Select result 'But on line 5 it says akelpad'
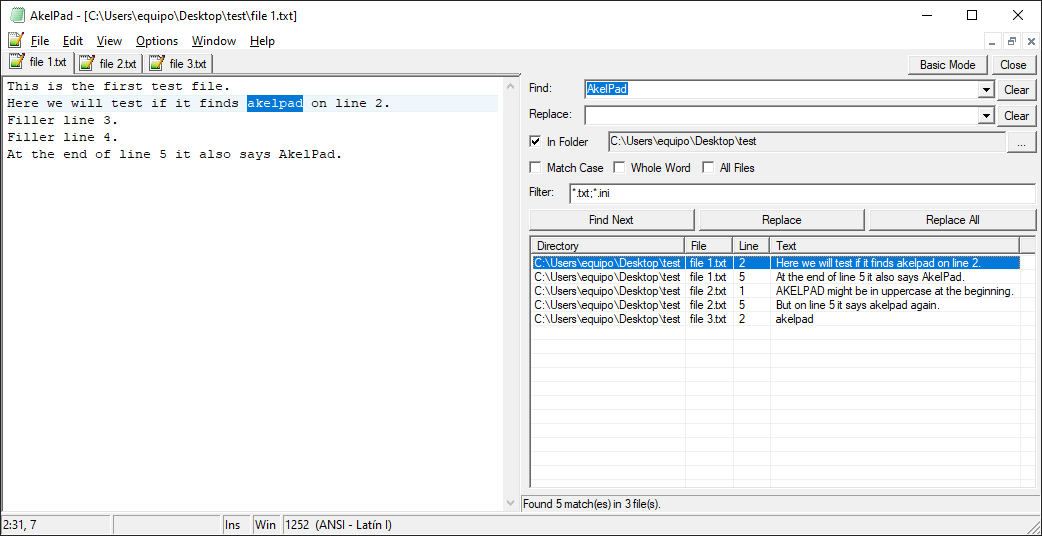Image resolution: width=1042 pixels, height=536 pixels. click(x=776, y=305)
